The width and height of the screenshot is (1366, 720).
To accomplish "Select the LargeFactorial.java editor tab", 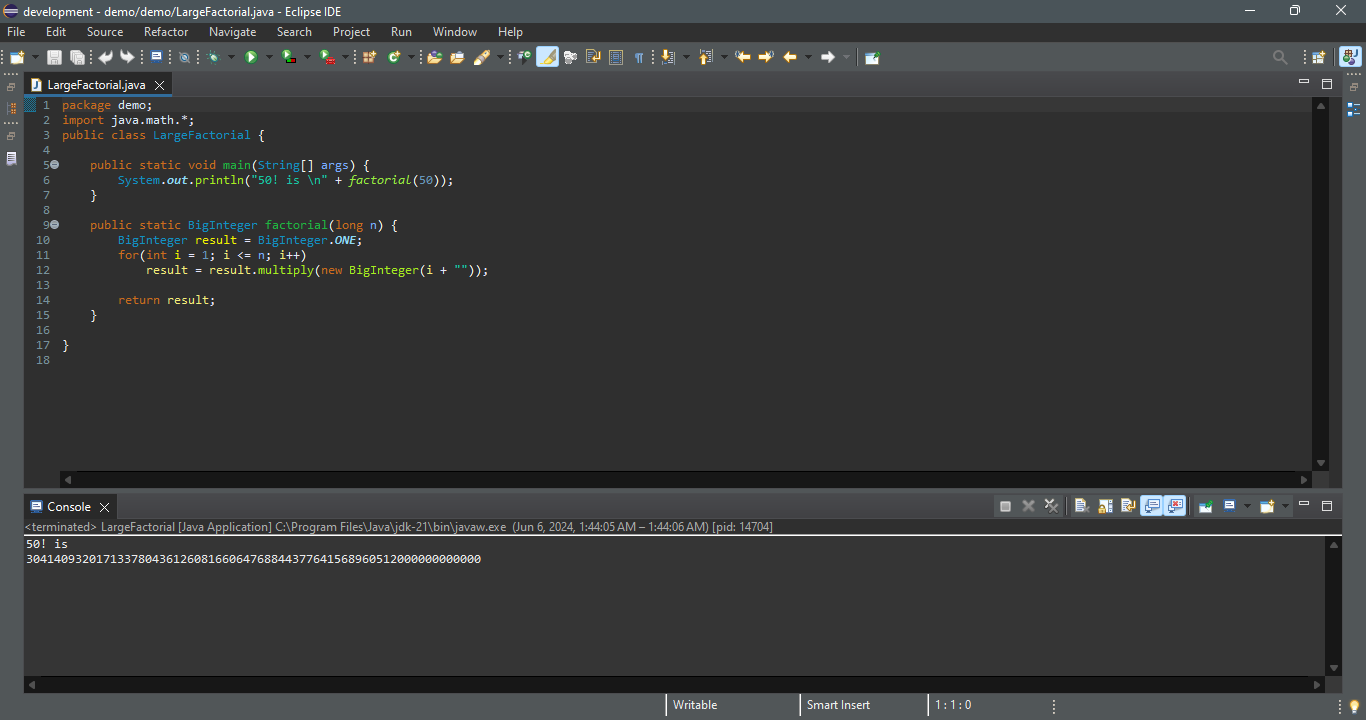I will [95, 85].
